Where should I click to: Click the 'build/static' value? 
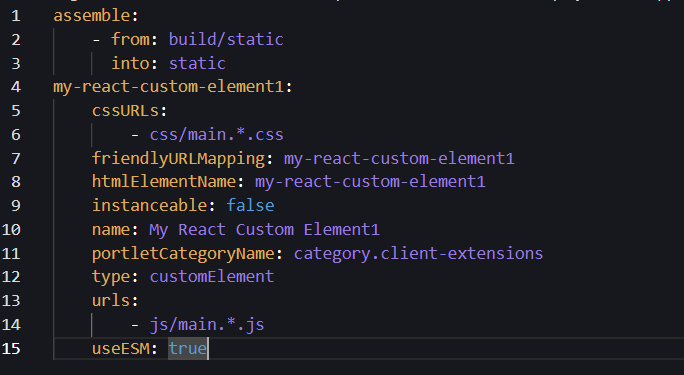pos(226,40)
